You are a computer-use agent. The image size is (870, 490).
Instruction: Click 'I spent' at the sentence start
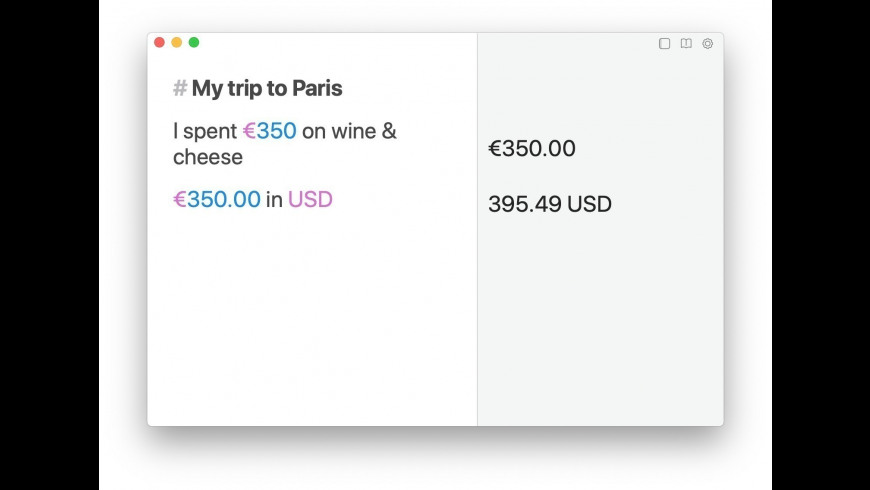pyautogui.click(x=205, y=131)
